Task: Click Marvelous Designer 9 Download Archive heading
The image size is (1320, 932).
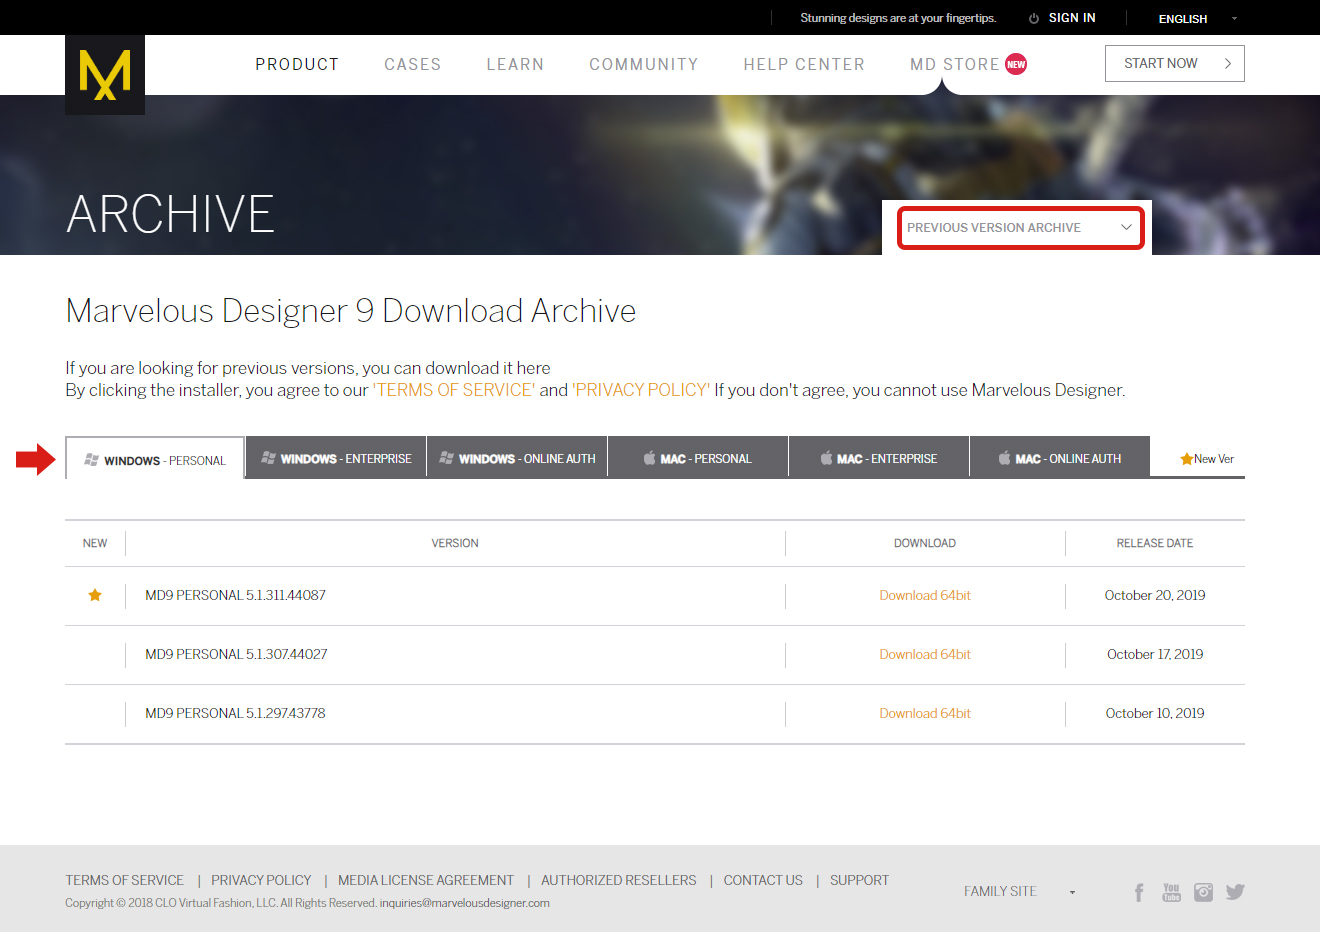Action: (x=351, y=311)
